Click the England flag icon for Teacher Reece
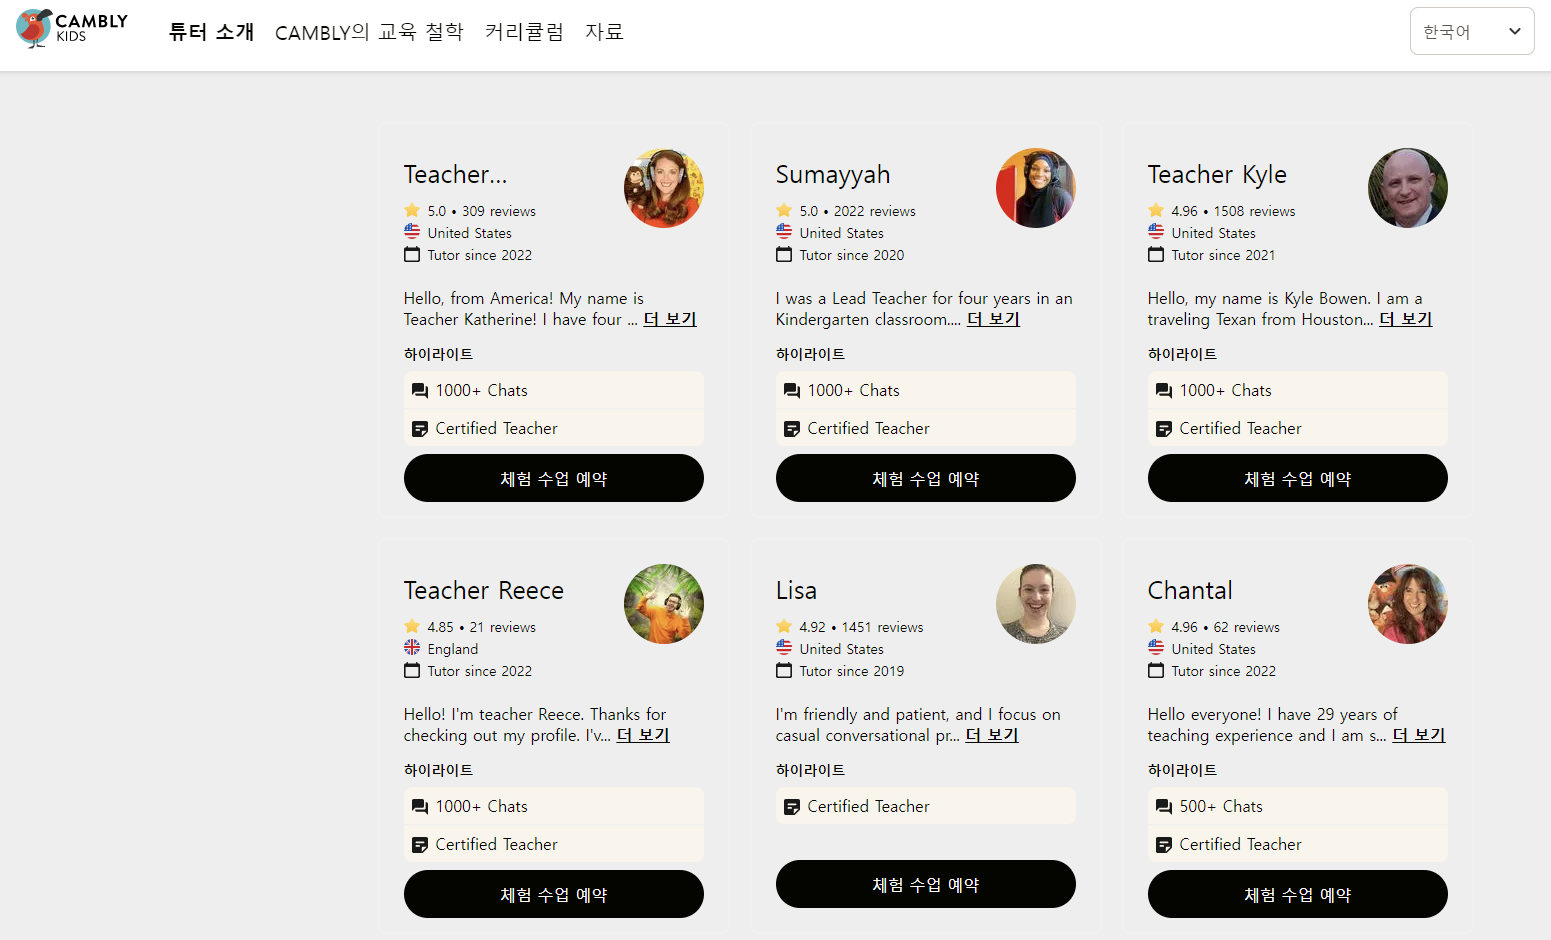Image resolution: width=1551 pixels, height=940 pixels. click(412, 647)
